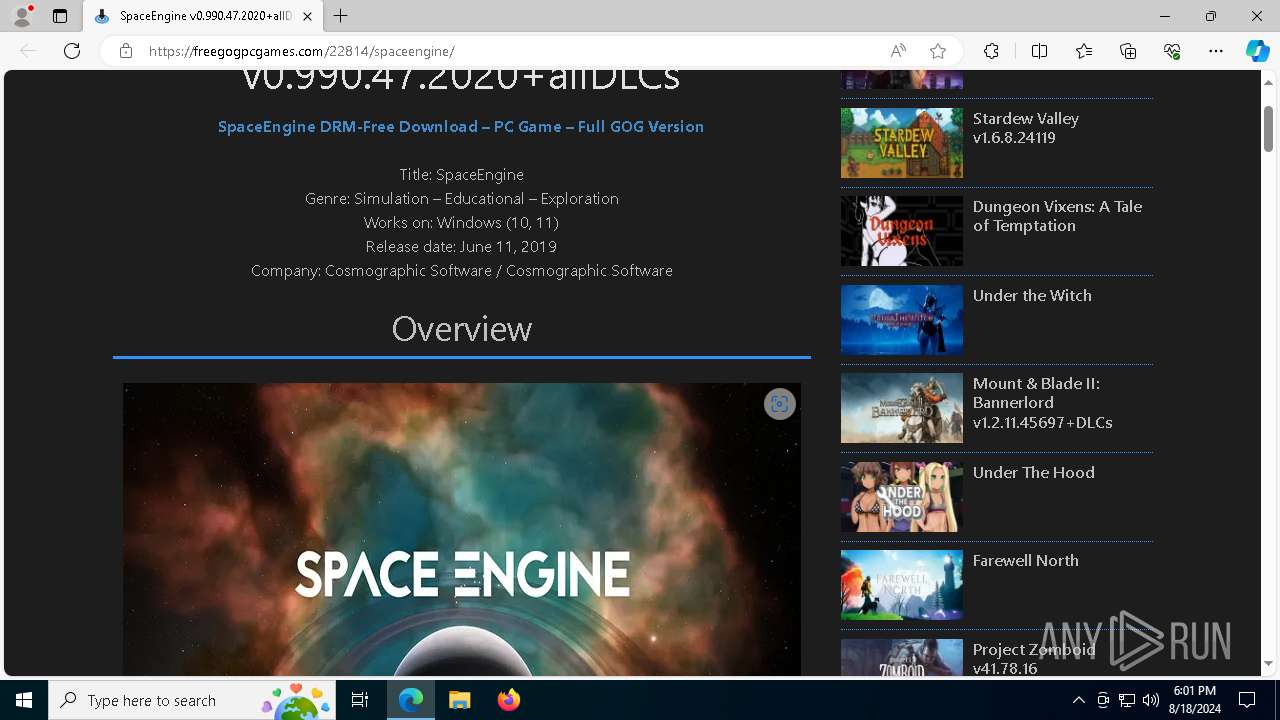Open Browser essentials icon
Screen dimensions: 1280x720
(1172, 51)
